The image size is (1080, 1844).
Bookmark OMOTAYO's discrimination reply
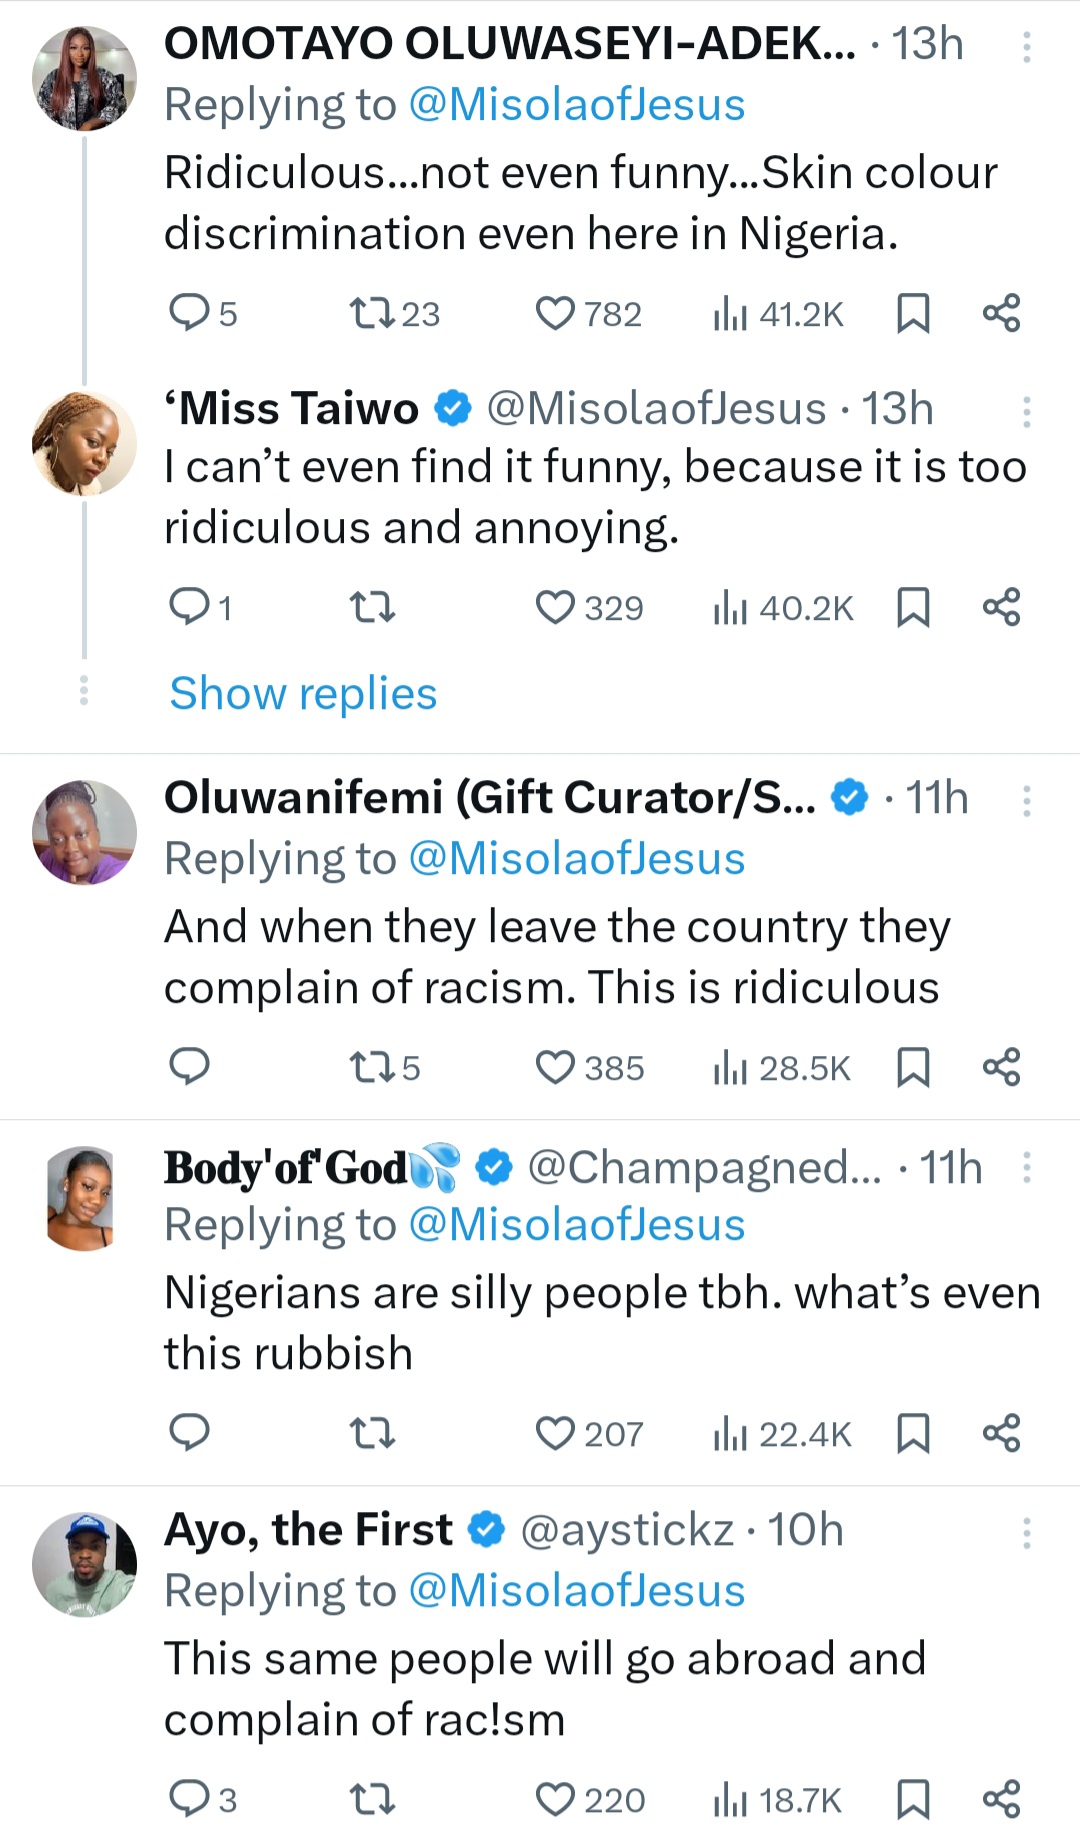pyautogui.click(x=913, y=314)
